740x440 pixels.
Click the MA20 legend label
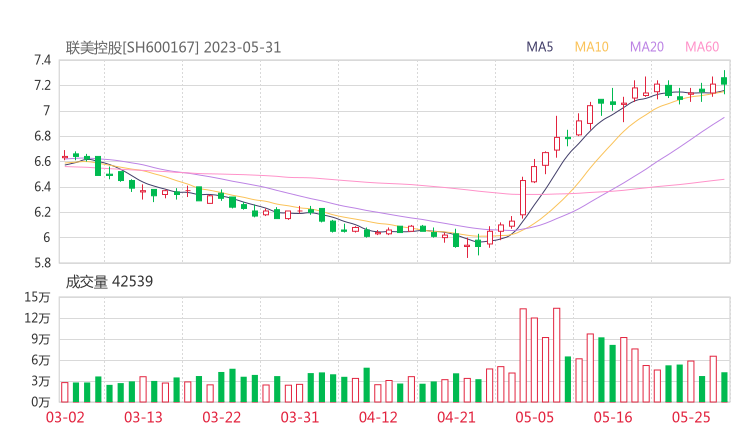pyautogui.click(x=647, y=47)
